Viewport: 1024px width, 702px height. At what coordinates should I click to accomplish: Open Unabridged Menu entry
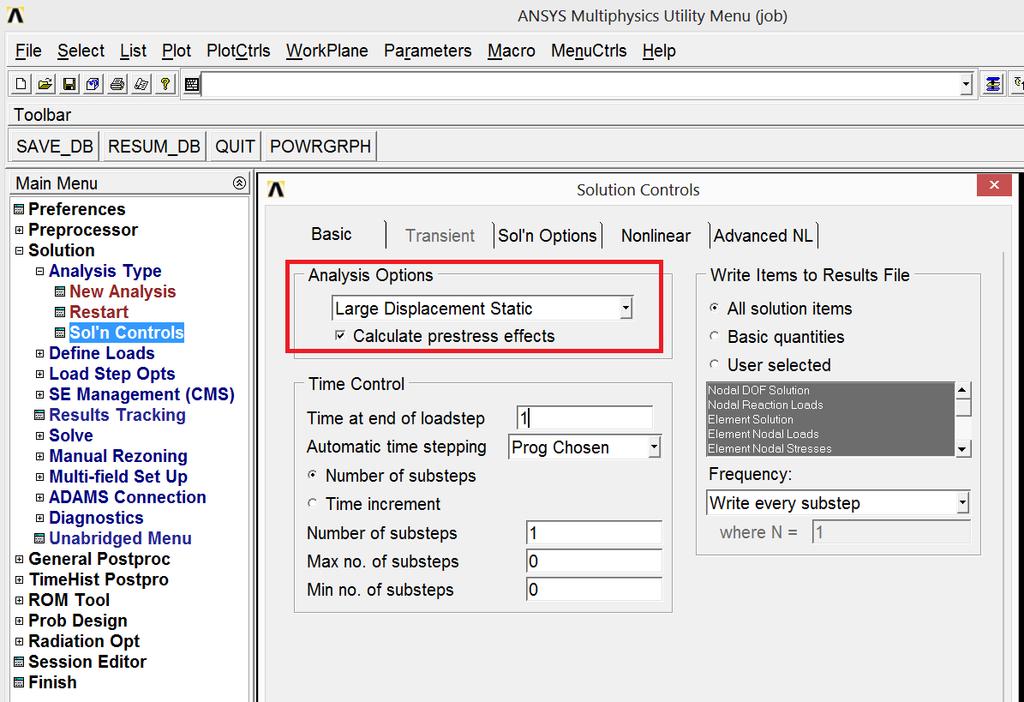[x=120, y=538]
